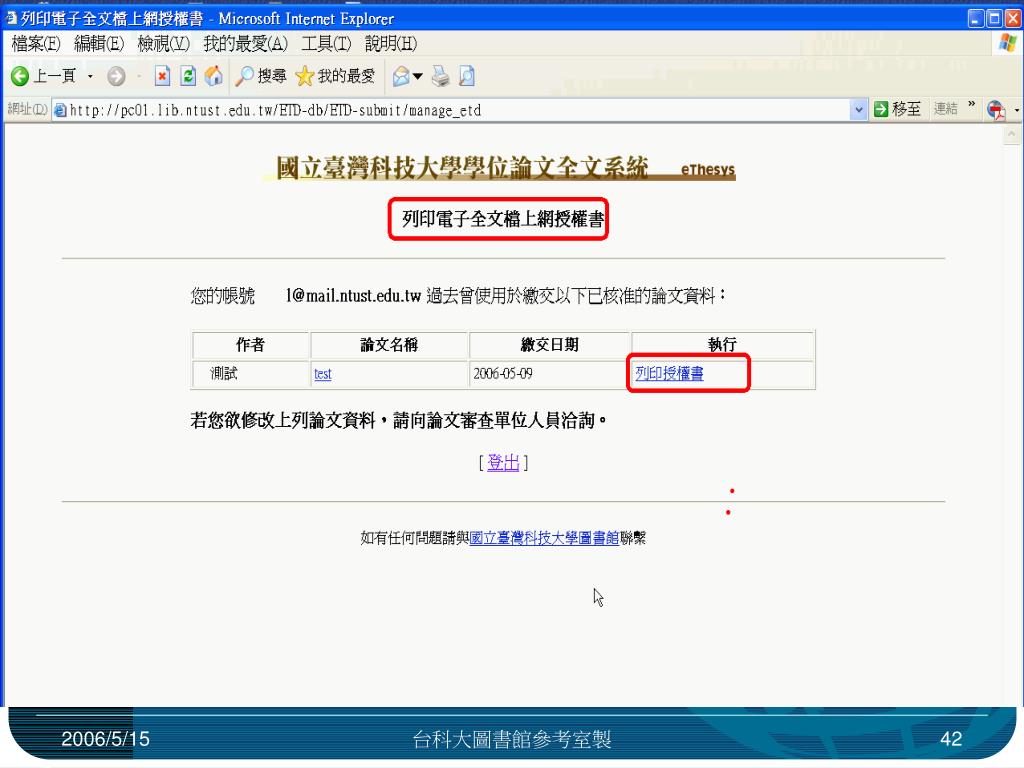Open the 工具(T) menu

[x=326, y=44]
